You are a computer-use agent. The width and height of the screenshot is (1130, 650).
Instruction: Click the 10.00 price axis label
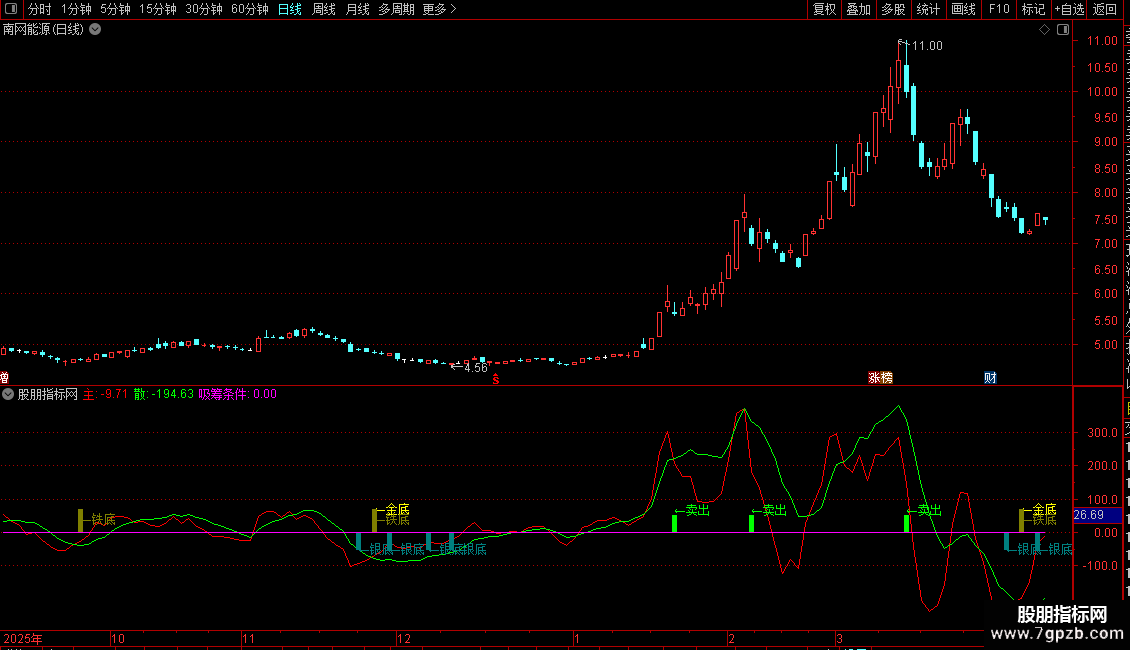[x=1102, y=92]
